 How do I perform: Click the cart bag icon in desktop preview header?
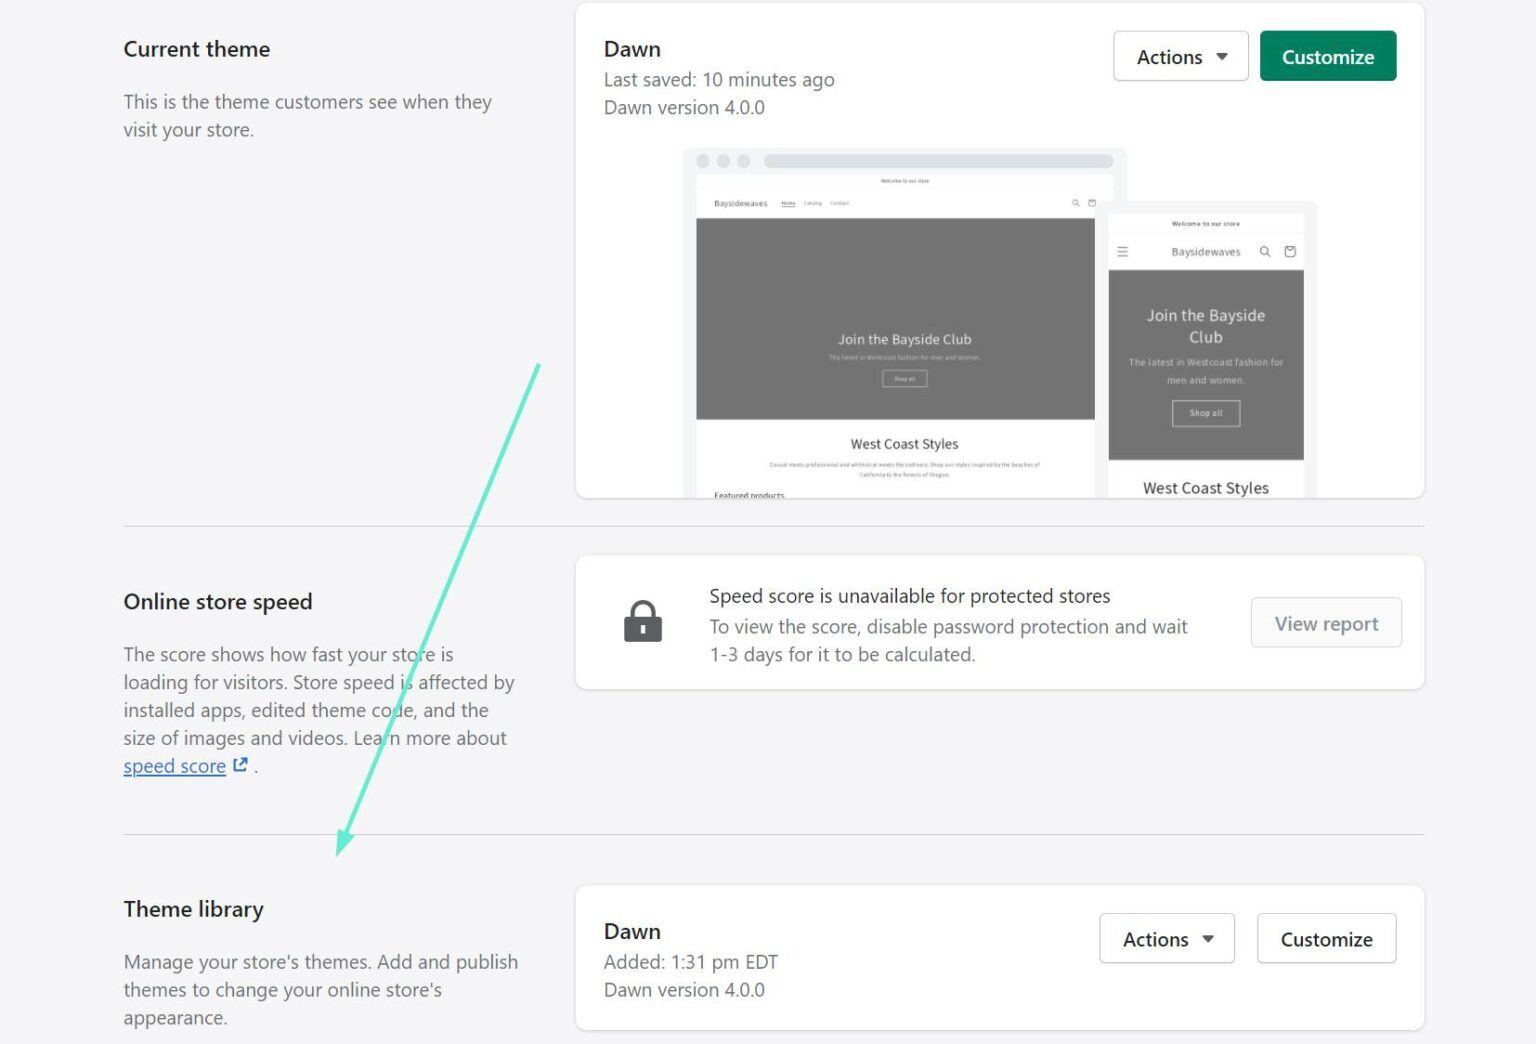[x=1092, y=202]
